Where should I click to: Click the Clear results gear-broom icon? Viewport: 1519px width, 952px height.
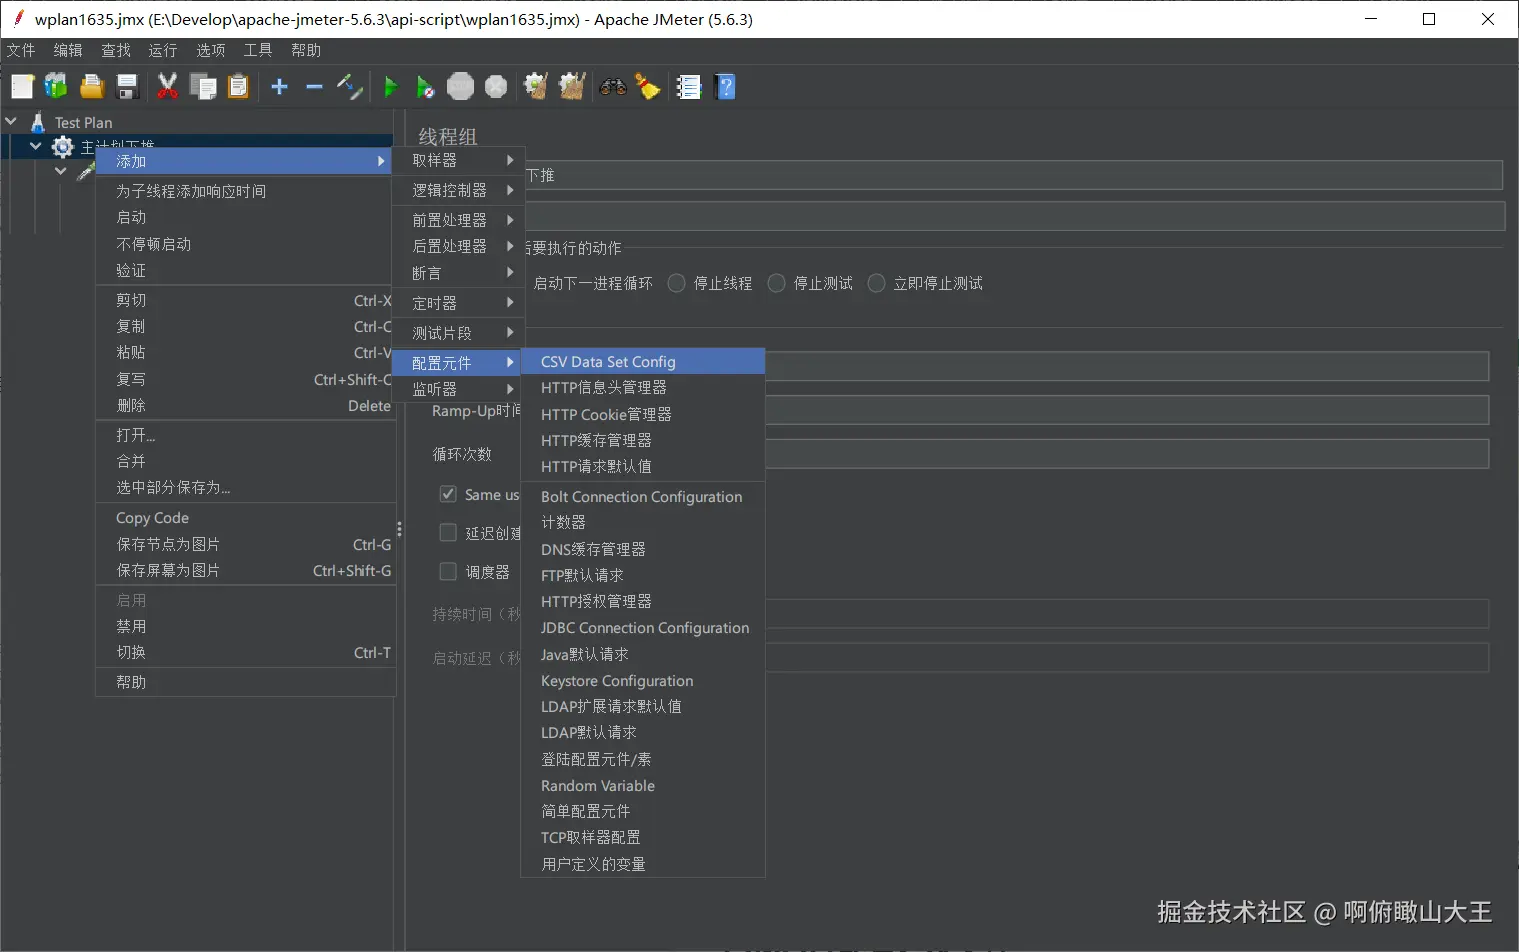(x=536, y=87)
